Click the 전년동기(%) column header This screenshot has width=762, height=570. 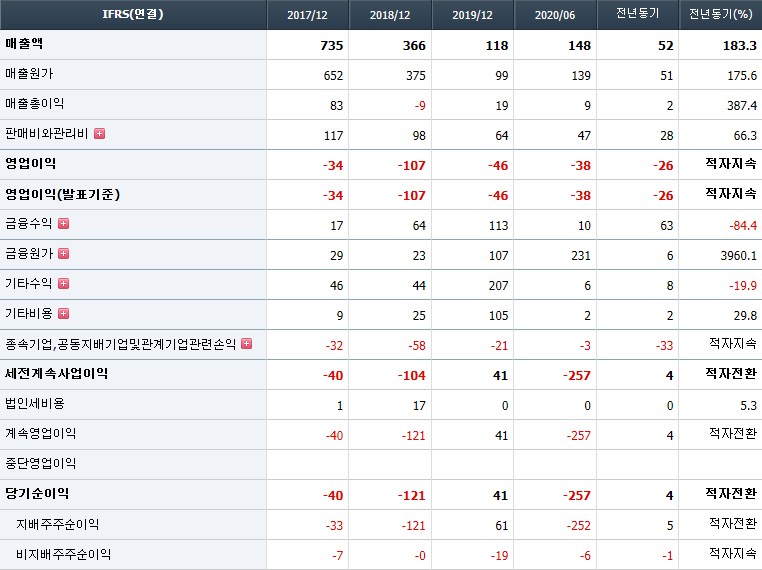721,14
